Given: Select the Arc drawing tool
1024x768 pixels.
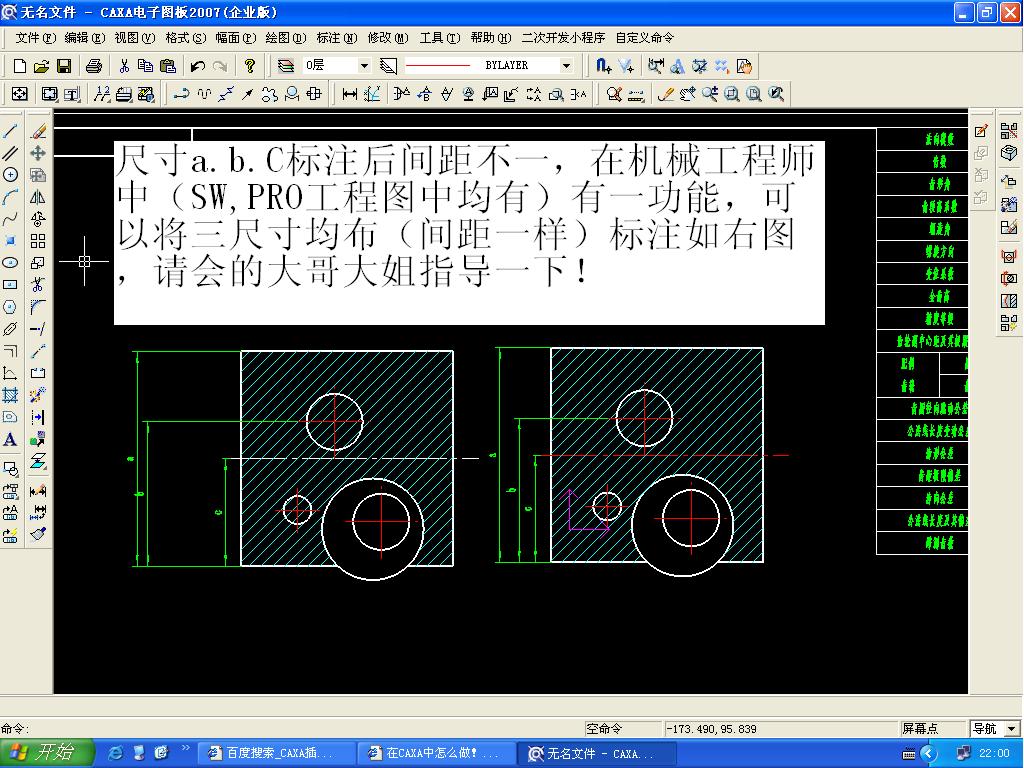Looking at the screenshot, I should click(x=10, y=197).
